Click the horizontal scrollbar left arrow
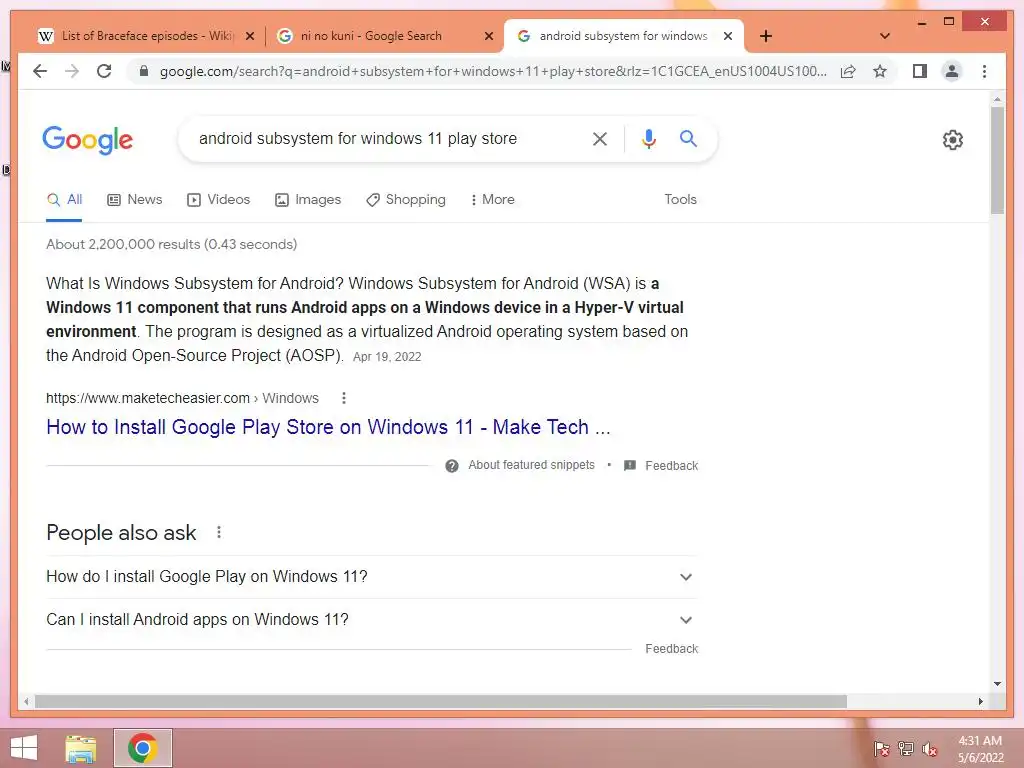 (x=26, y=701)
